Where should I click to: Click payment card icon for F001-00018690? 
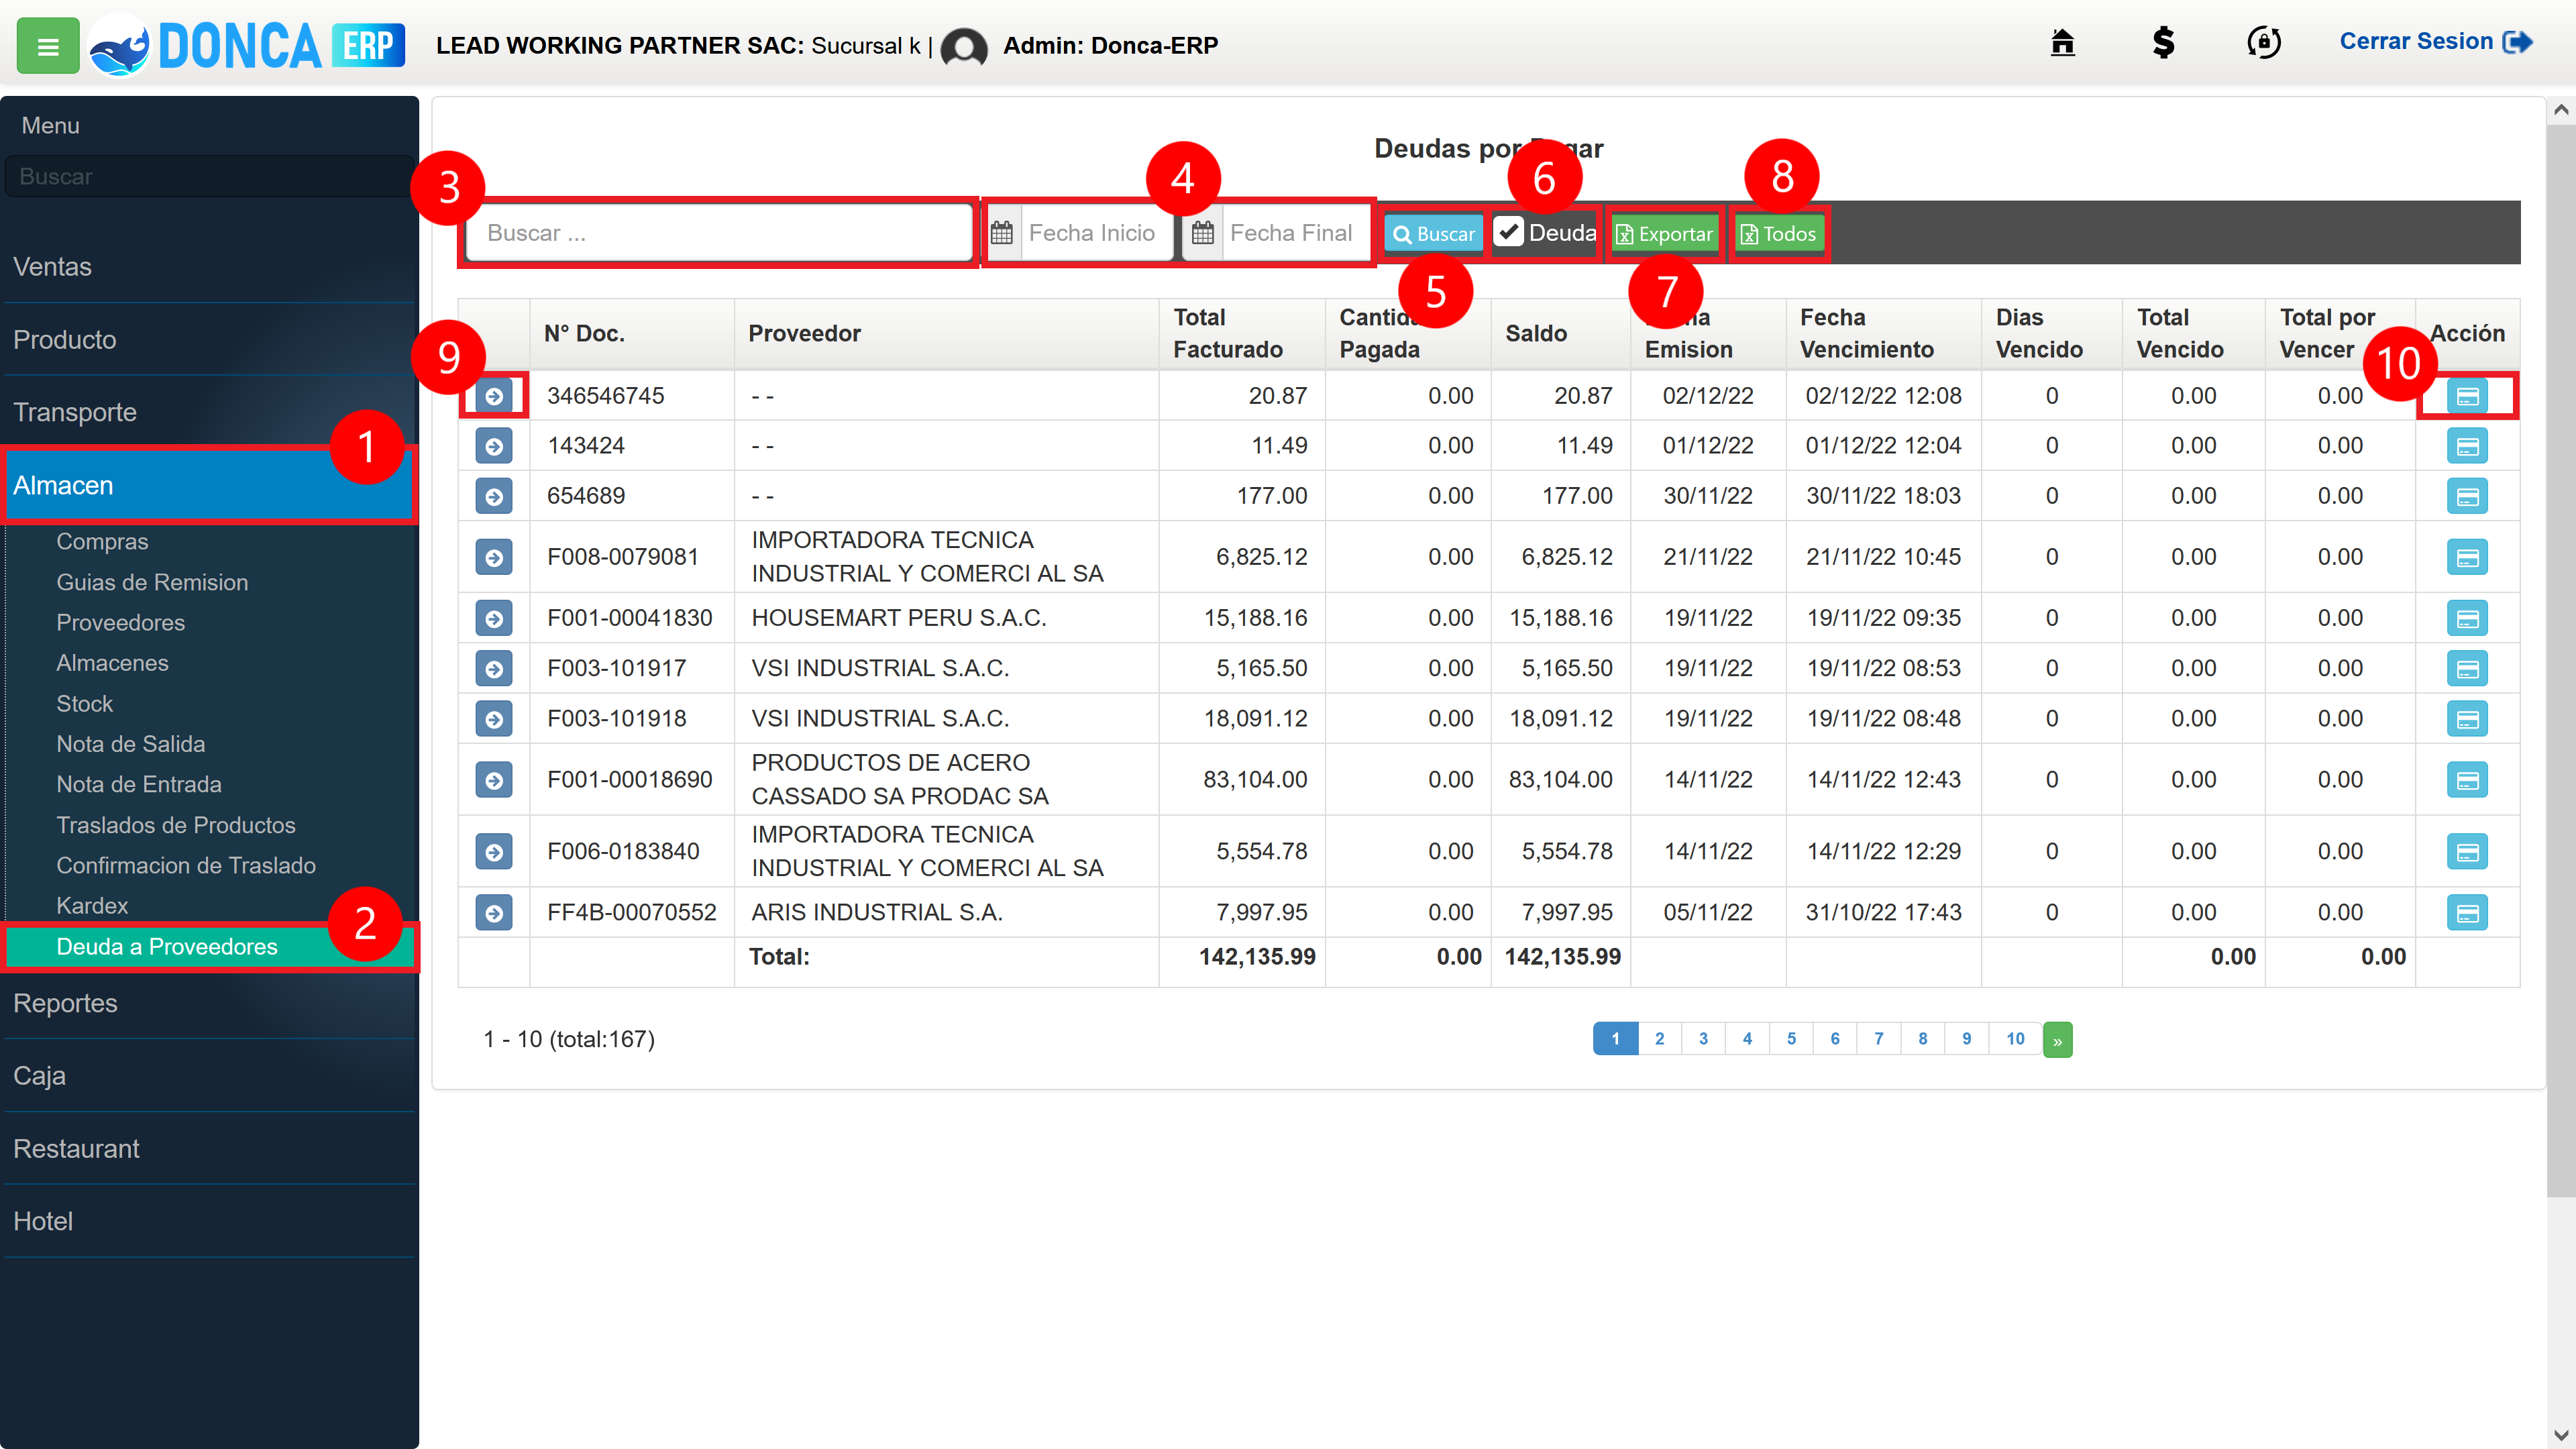(2467, 779)
